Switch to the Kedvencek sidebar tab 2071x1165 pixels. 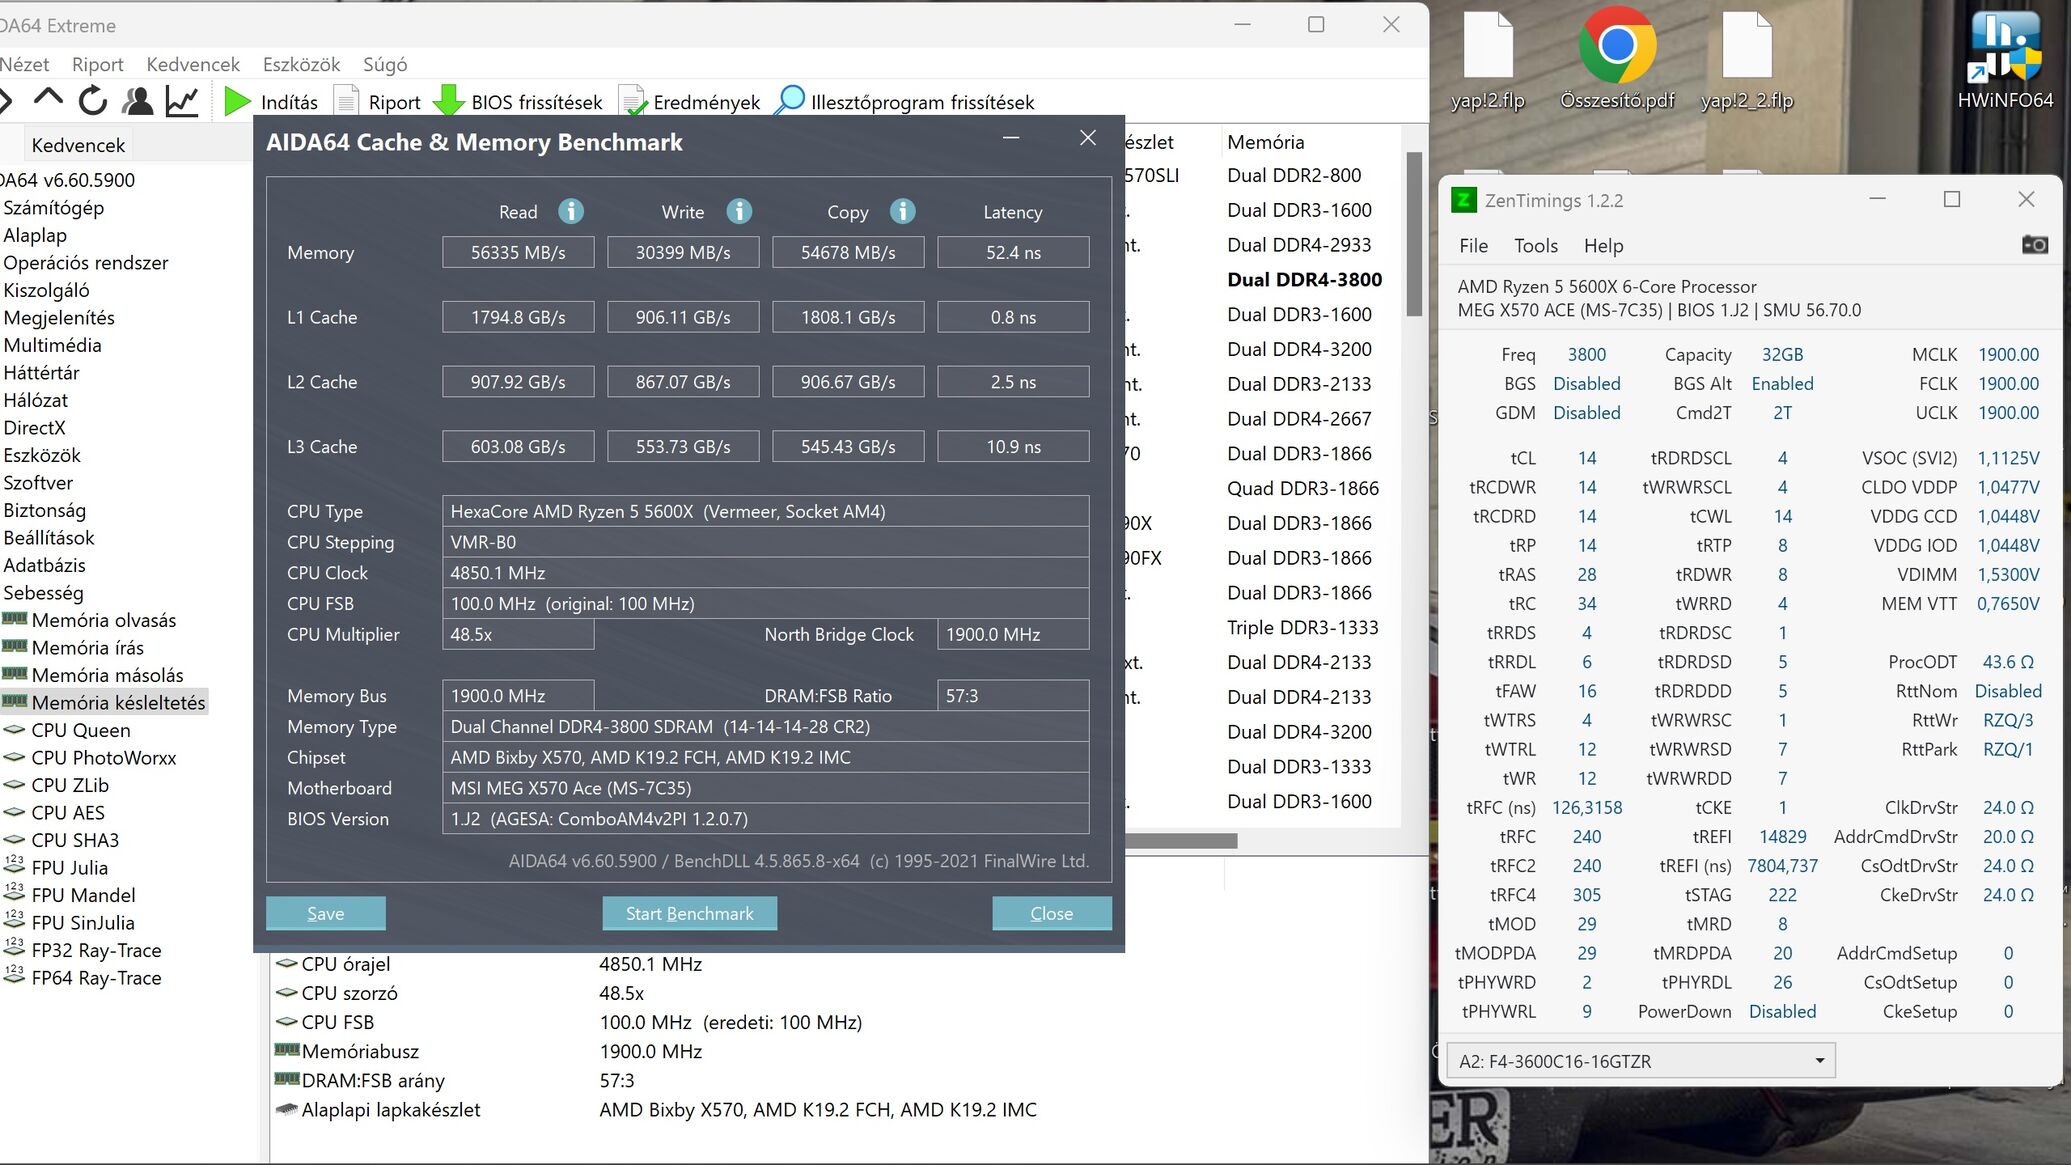pyautogui.click(x=78, y=145)
